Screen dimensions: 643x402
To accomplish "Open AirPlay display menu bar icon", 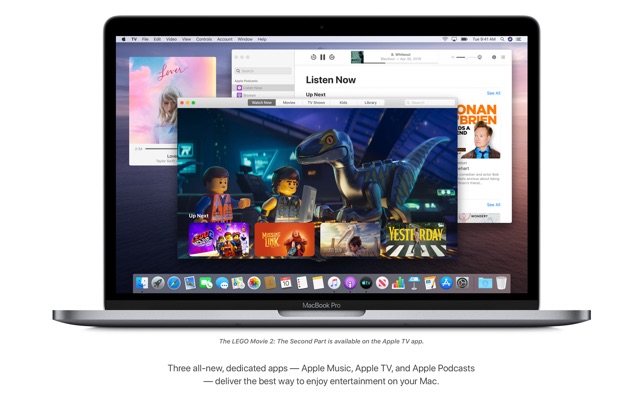I will [x=454, y=39].
